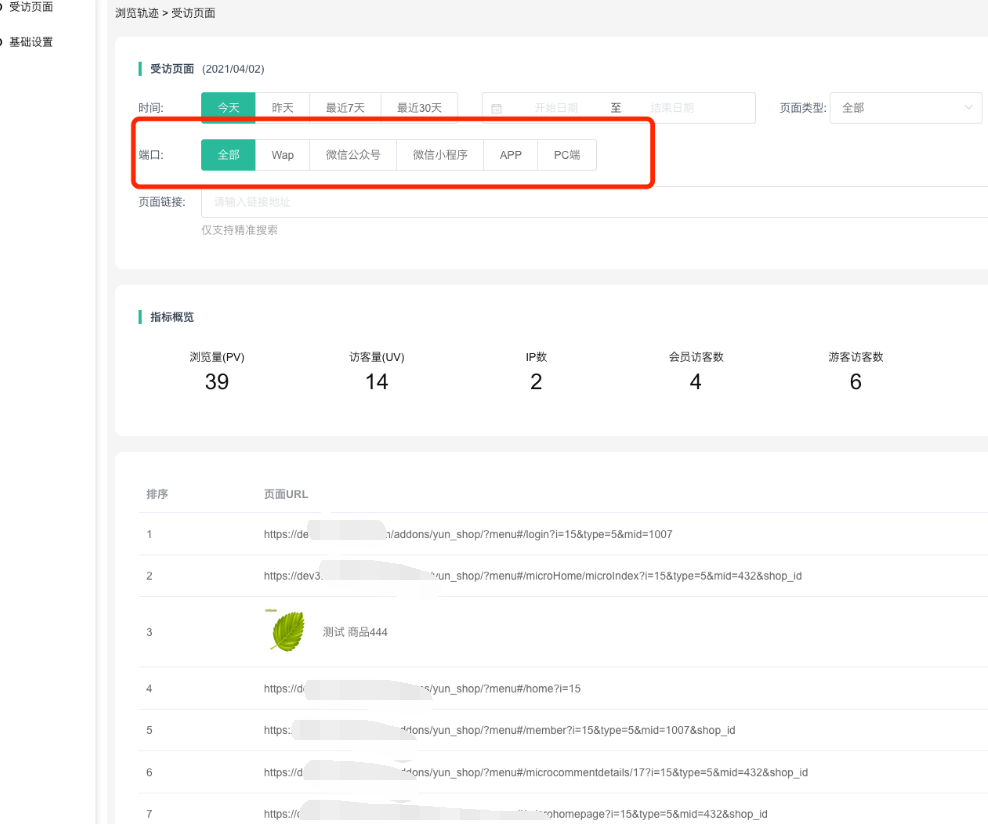Click the 结束日期 end date field
This screenshot has width=988, height=829.
click(671, 108)
